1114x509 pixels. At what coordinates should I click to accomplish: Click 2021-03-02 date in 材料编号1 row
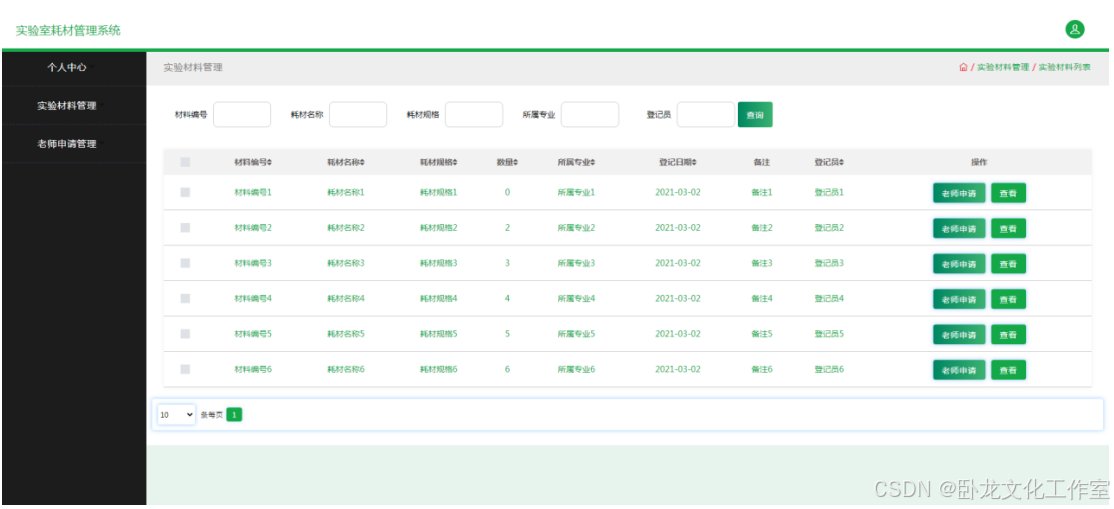(678, 193)
